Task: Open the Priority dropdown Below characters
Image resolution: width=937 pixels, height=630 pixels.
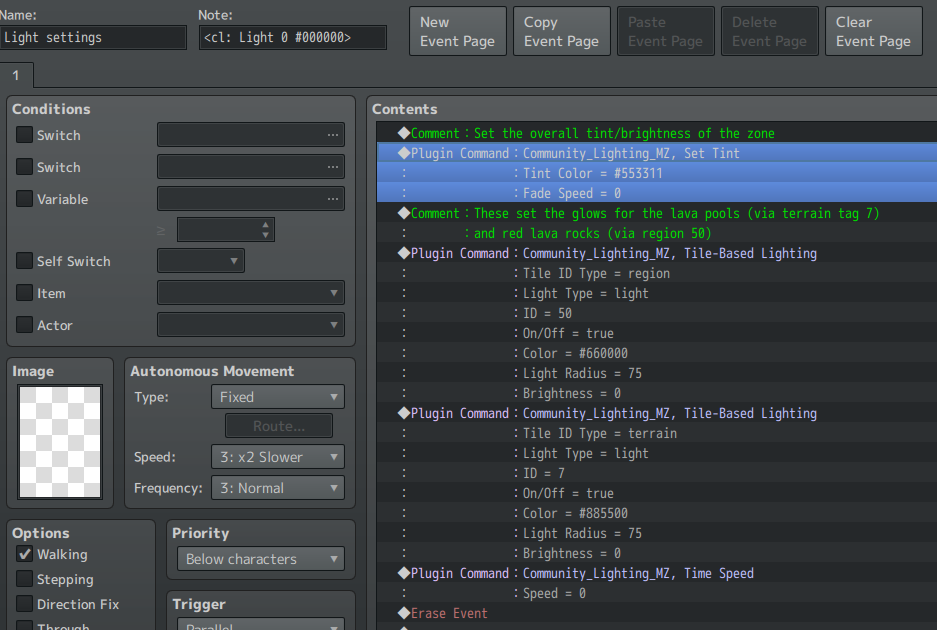Action: (261, 559)
